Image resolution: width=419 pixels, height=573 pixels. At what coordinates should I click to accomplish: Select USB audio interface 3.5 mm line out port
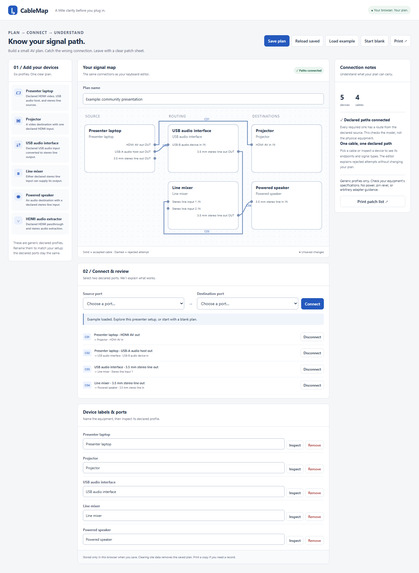238,151
